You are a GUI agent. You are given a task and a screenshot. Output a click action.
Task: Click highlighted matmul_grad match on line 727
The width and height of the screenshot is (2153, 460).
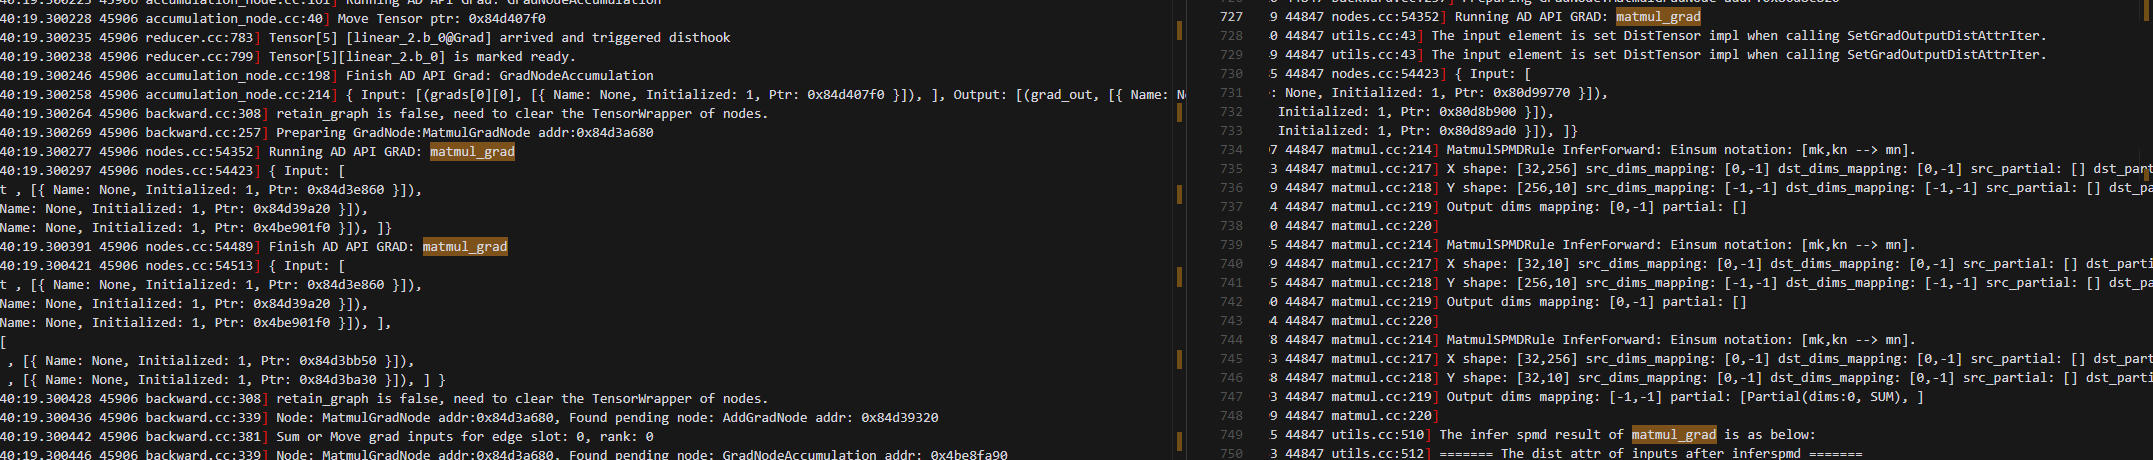(x=1658, y=17)
